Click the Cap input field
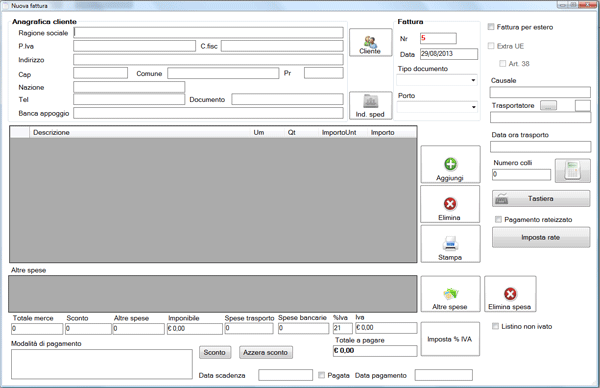 (x=101, y=73)
